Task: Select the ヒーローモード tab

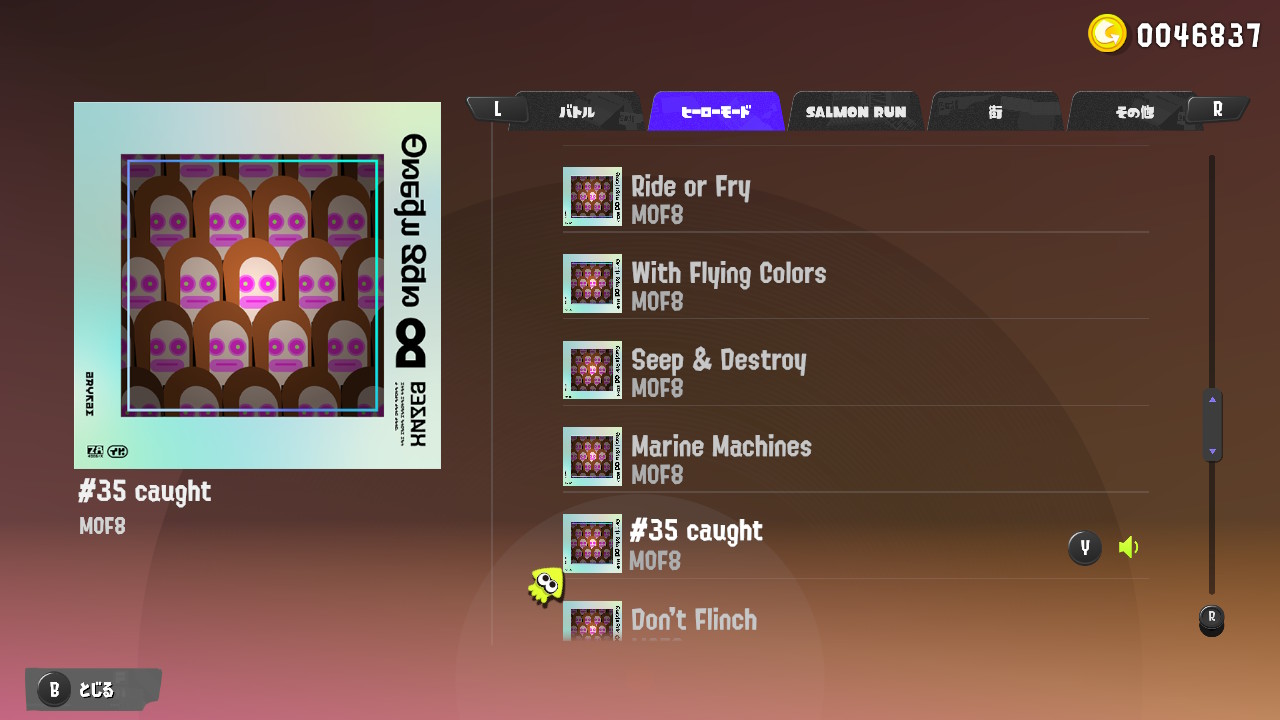Action: [716, 111]
